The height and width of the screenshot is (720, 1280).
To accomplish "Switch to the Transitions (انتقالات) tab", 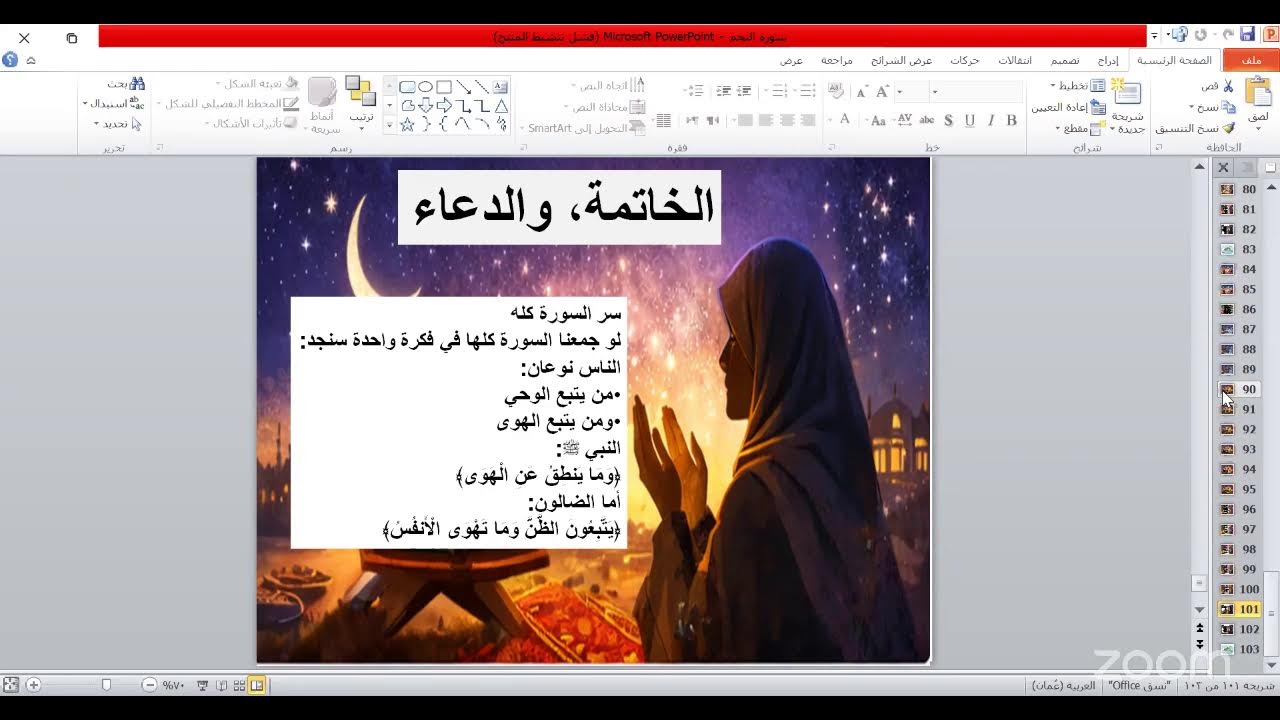I will pyautogui.click(x=1015, y=60).
